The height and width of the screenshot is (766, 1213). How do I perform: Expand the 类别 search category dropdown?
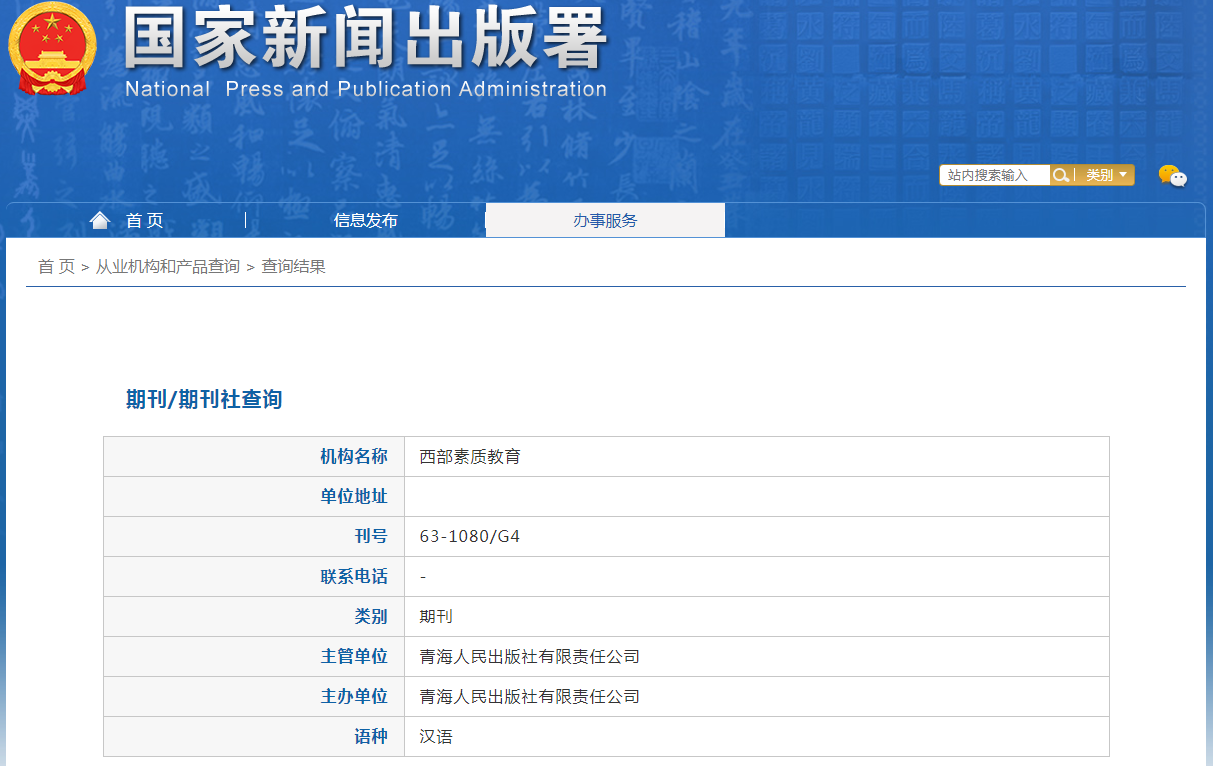(x=1106, y=175)
